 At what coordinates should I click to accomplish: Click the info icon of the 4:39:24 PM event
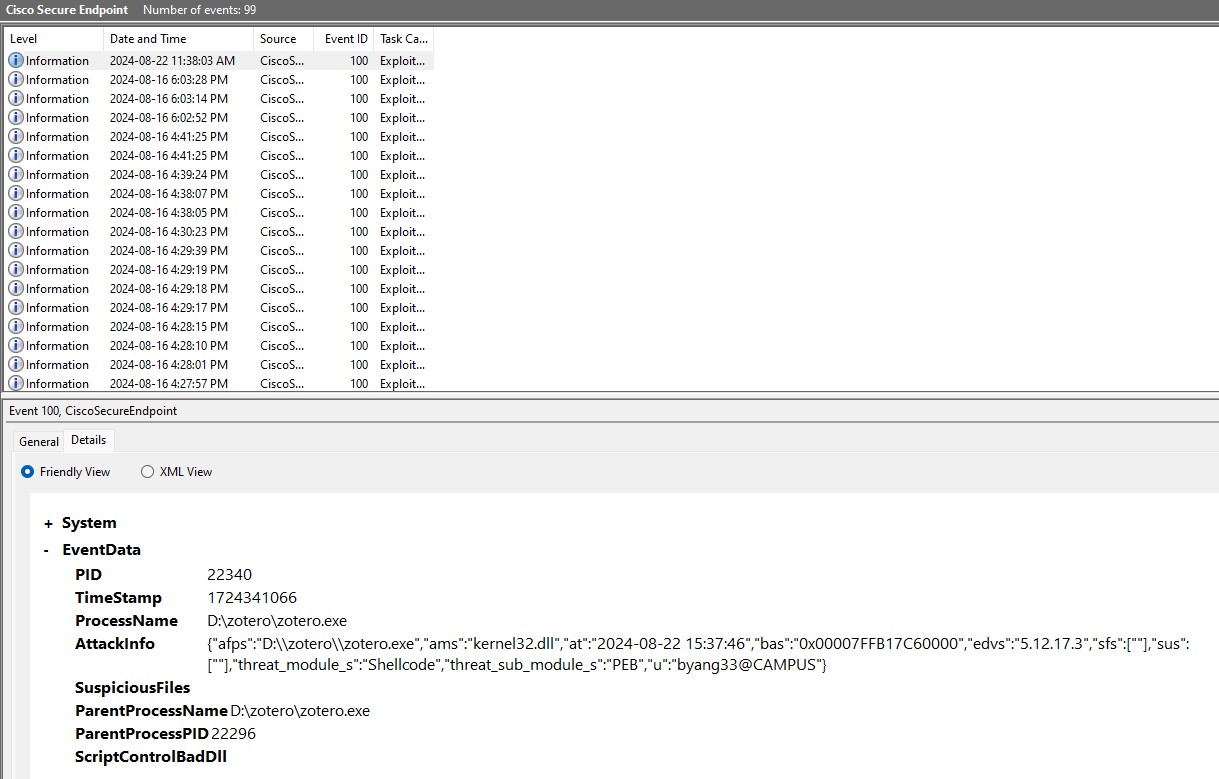tap(16, 175)
